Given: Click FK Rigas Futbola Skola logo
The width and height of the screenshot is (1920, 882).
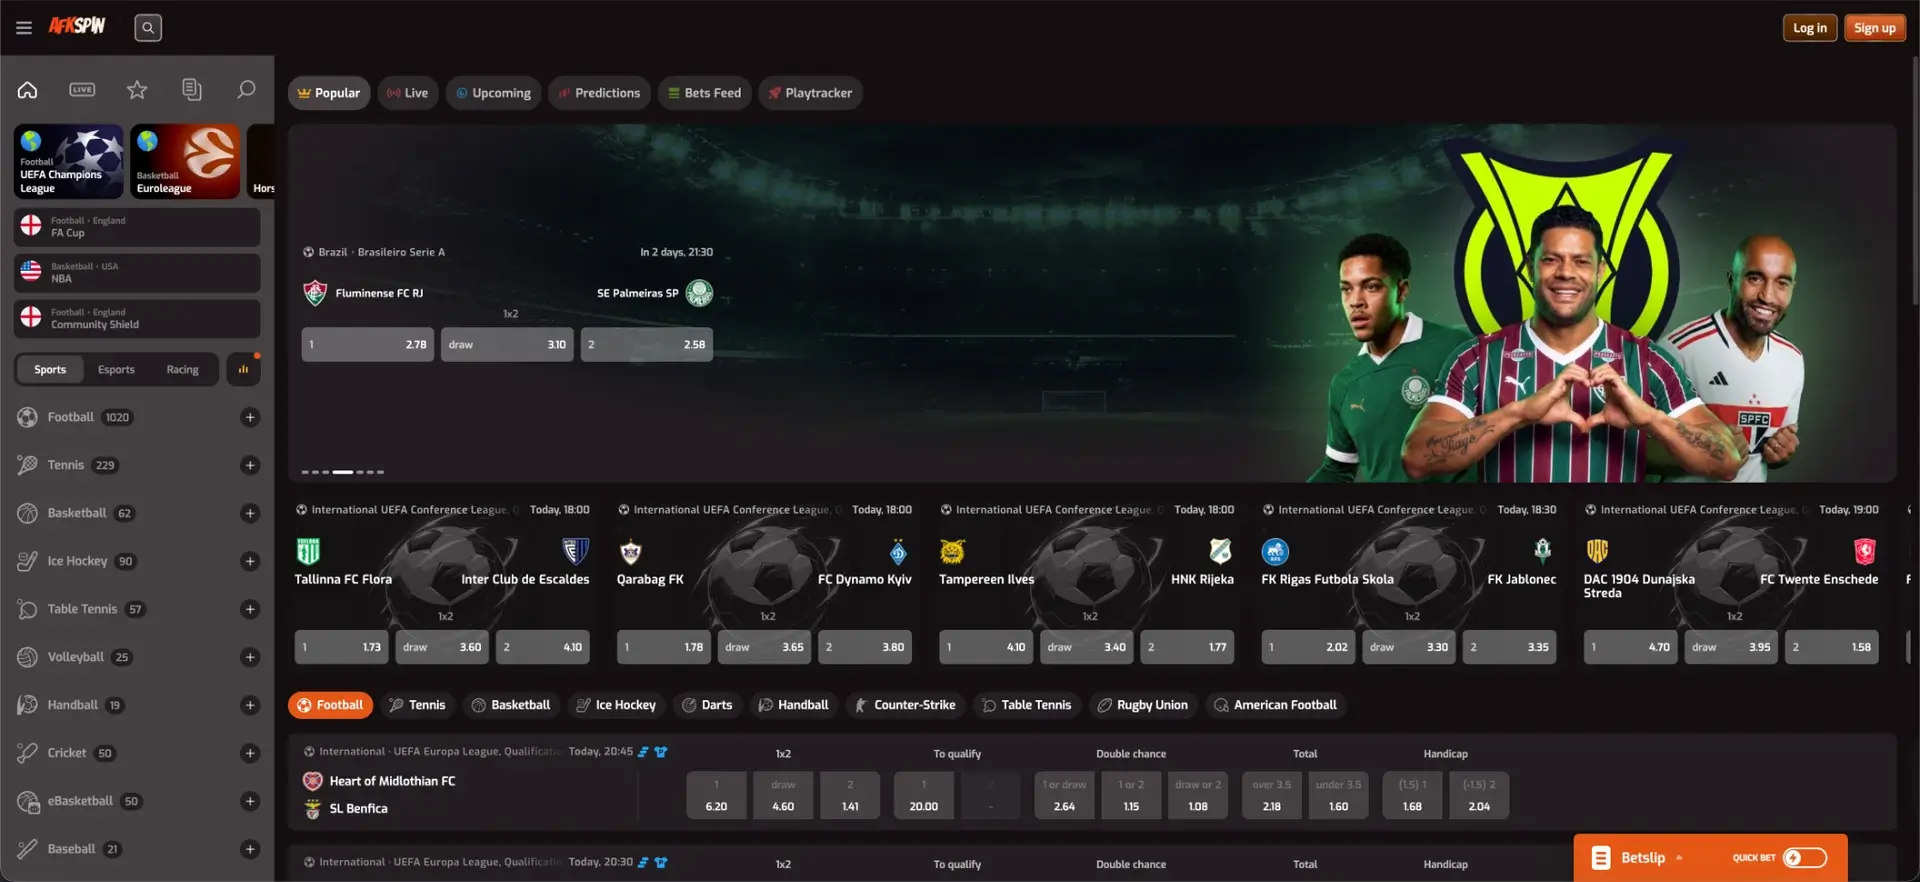Looking at the screenshot, I should pos(1275,551).
